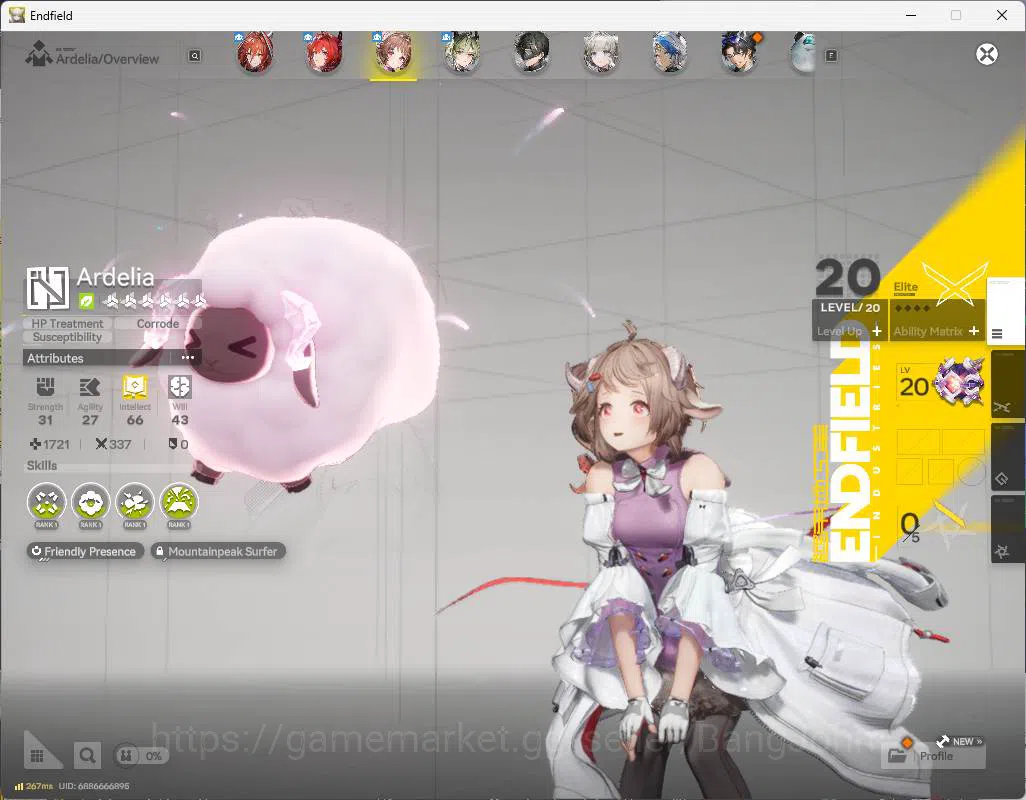Click the NEW indicator above Profile
The image size is (1026, 800).
[x=961, y=741]
